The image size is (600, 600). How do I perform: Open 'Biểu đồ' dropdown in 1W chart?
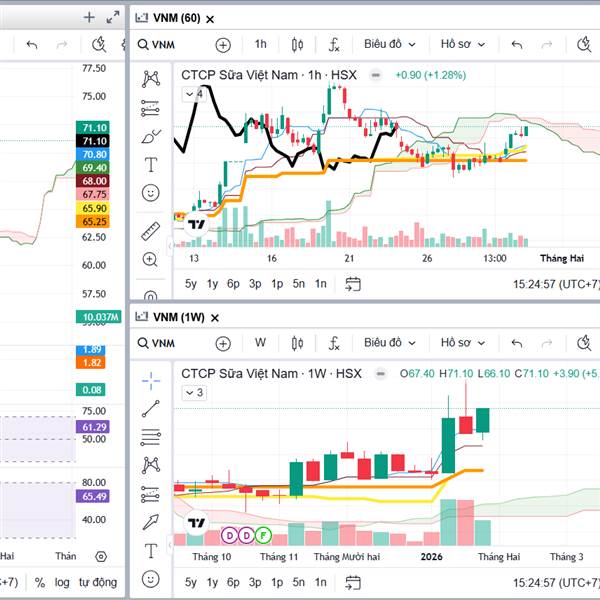click(x=389, y=343)
